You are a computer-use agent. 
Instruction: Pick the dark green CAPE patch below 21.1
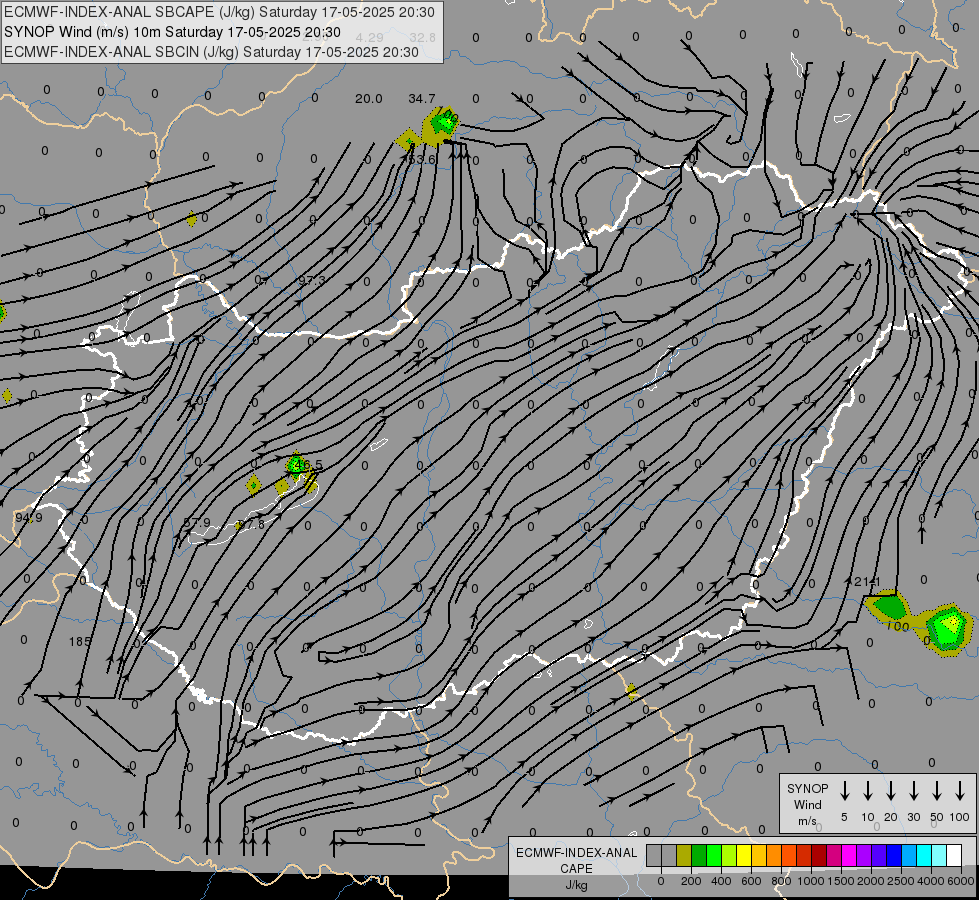[x=890, y=605]
